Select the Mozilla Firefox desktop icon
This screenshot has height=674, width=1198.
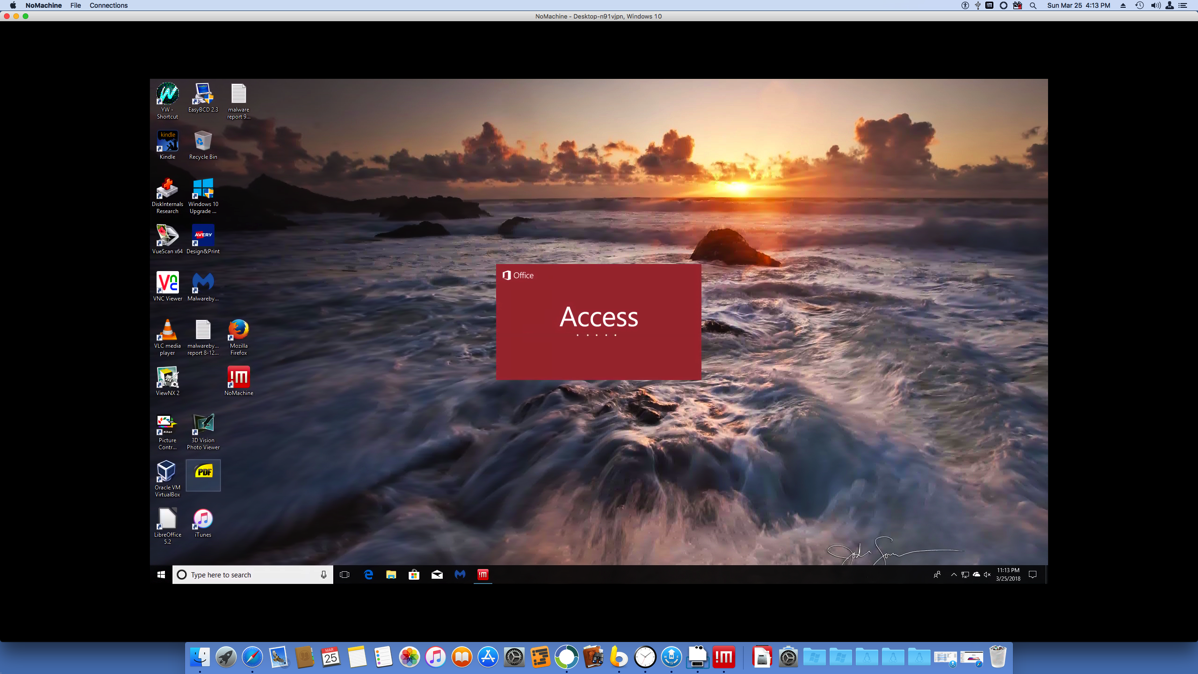tap(238, 337)
